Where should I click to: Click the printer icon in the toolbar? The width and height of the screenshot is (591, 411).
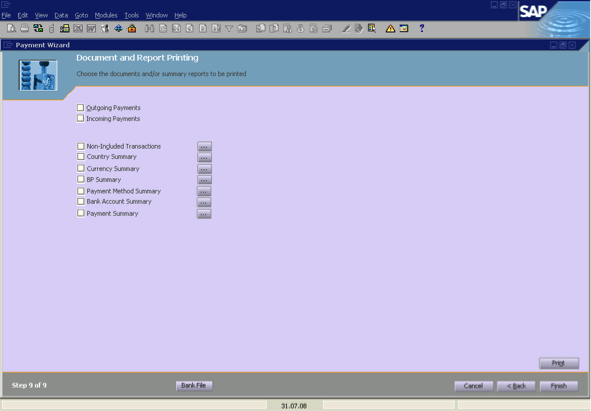click(24, 28)
